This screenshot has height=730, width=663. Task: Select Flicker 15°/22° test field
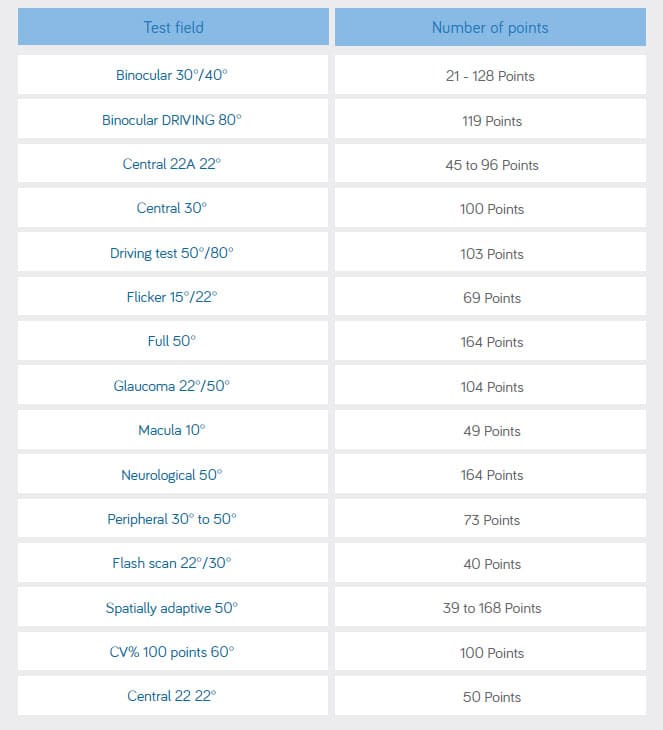click(172, 297)
